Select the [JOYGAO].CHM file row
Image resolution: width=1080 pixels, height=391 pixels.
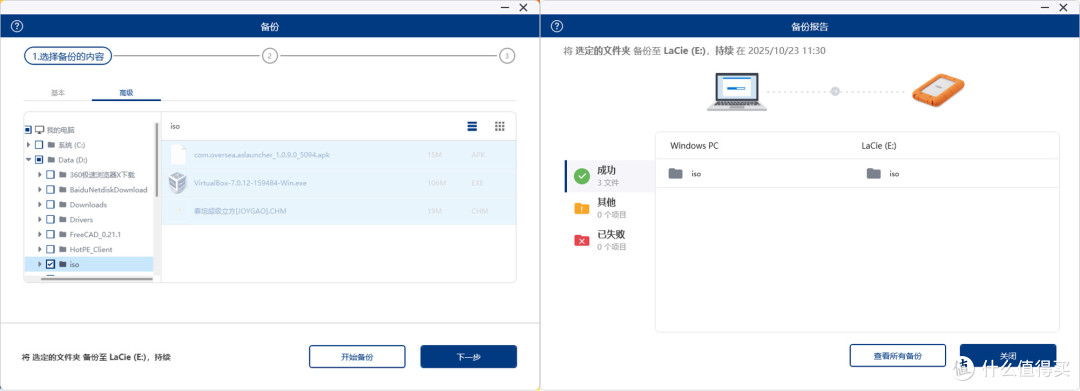coord(339,211)
